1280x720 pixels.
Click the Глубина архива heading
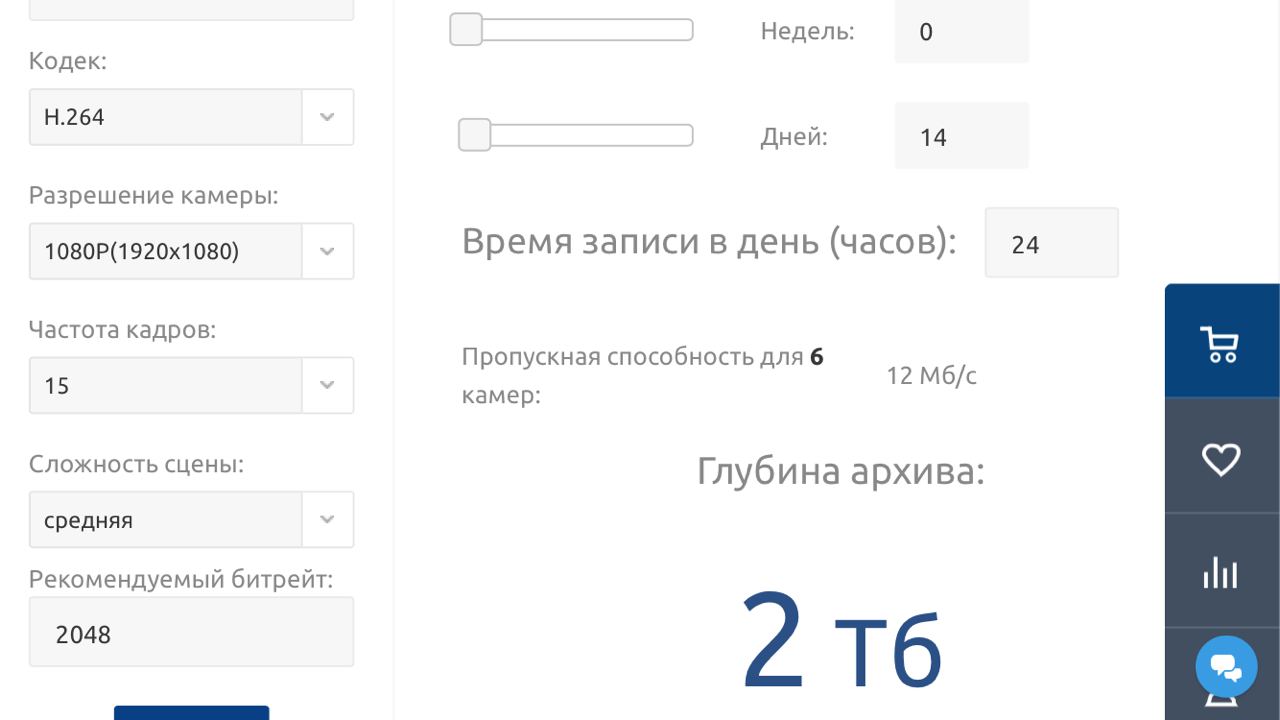coord(841,470)
